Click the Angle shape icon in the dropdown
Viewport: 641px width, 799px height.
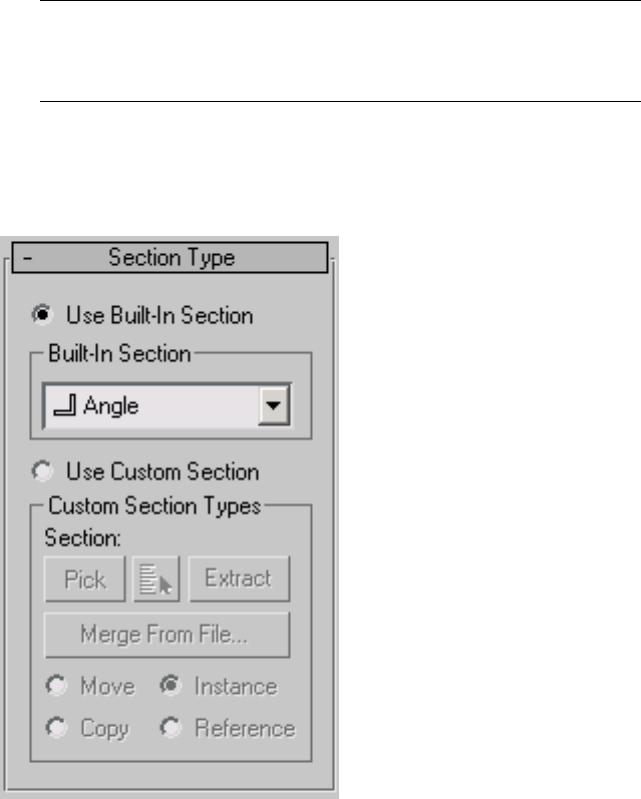pos(61,407)
